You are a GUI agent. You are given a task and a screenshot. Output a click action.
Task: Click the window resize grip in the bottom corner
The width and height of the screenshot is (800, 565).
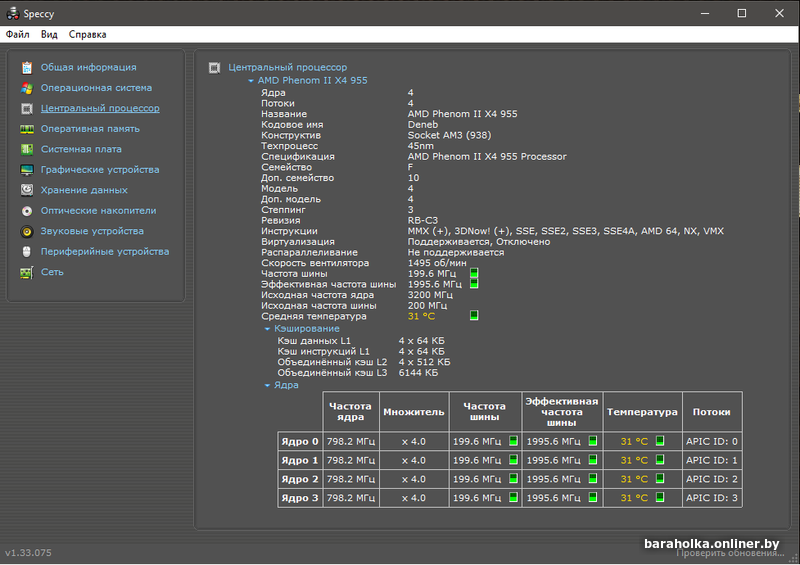793,558
